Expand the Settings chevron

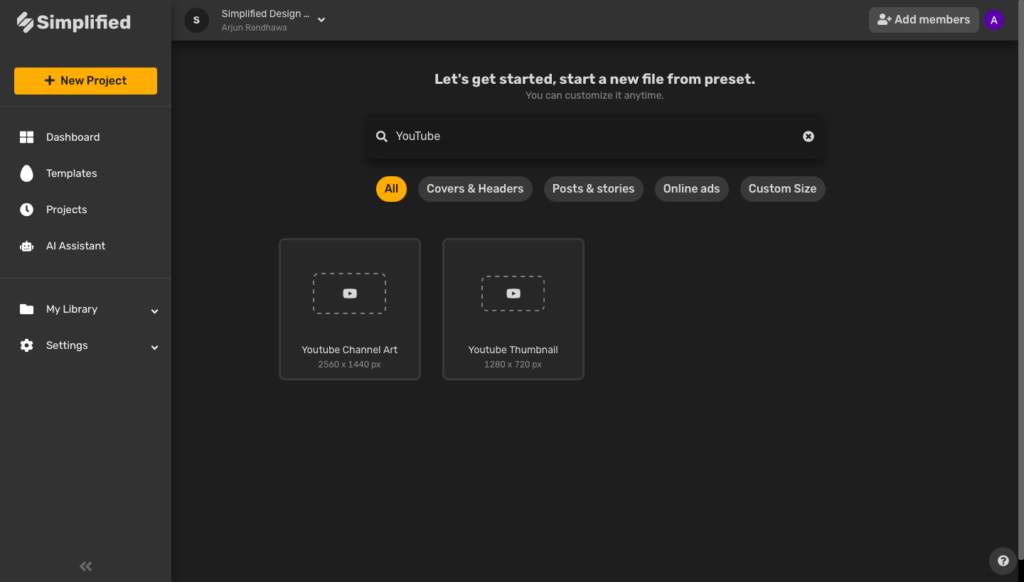point(155,348)
